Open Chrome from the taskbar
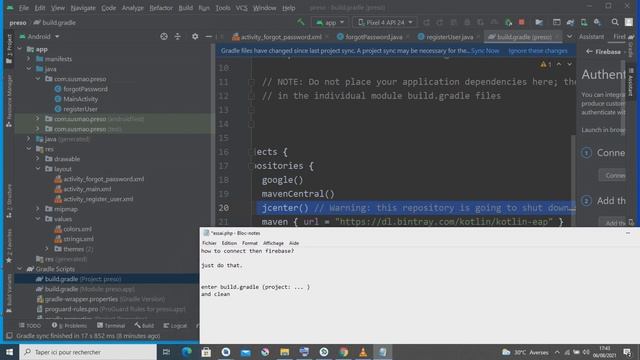This screenshot has height=360, width=640. pos(343,352)
